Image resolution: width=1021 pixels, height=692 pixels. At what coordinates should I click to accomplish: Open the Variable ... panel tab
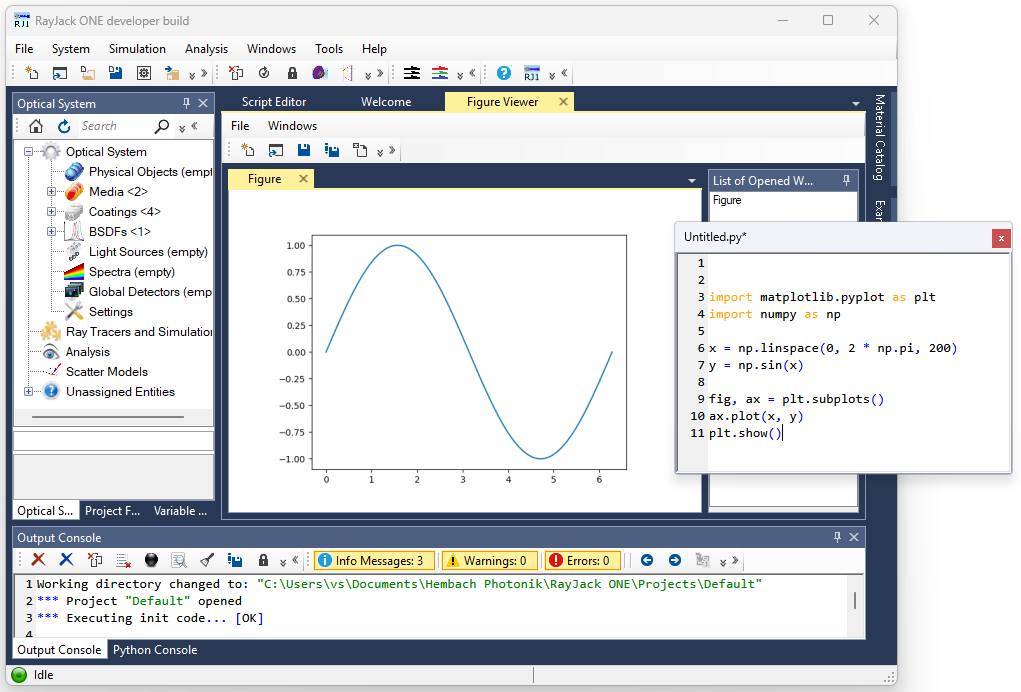(x=180, y=511)
